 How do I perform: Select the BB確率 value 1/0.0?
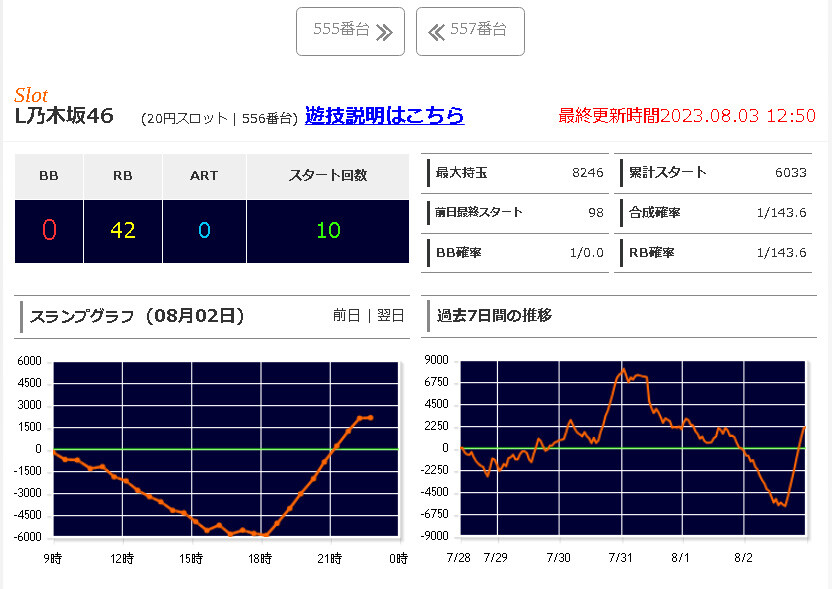[x=586, y=253]
